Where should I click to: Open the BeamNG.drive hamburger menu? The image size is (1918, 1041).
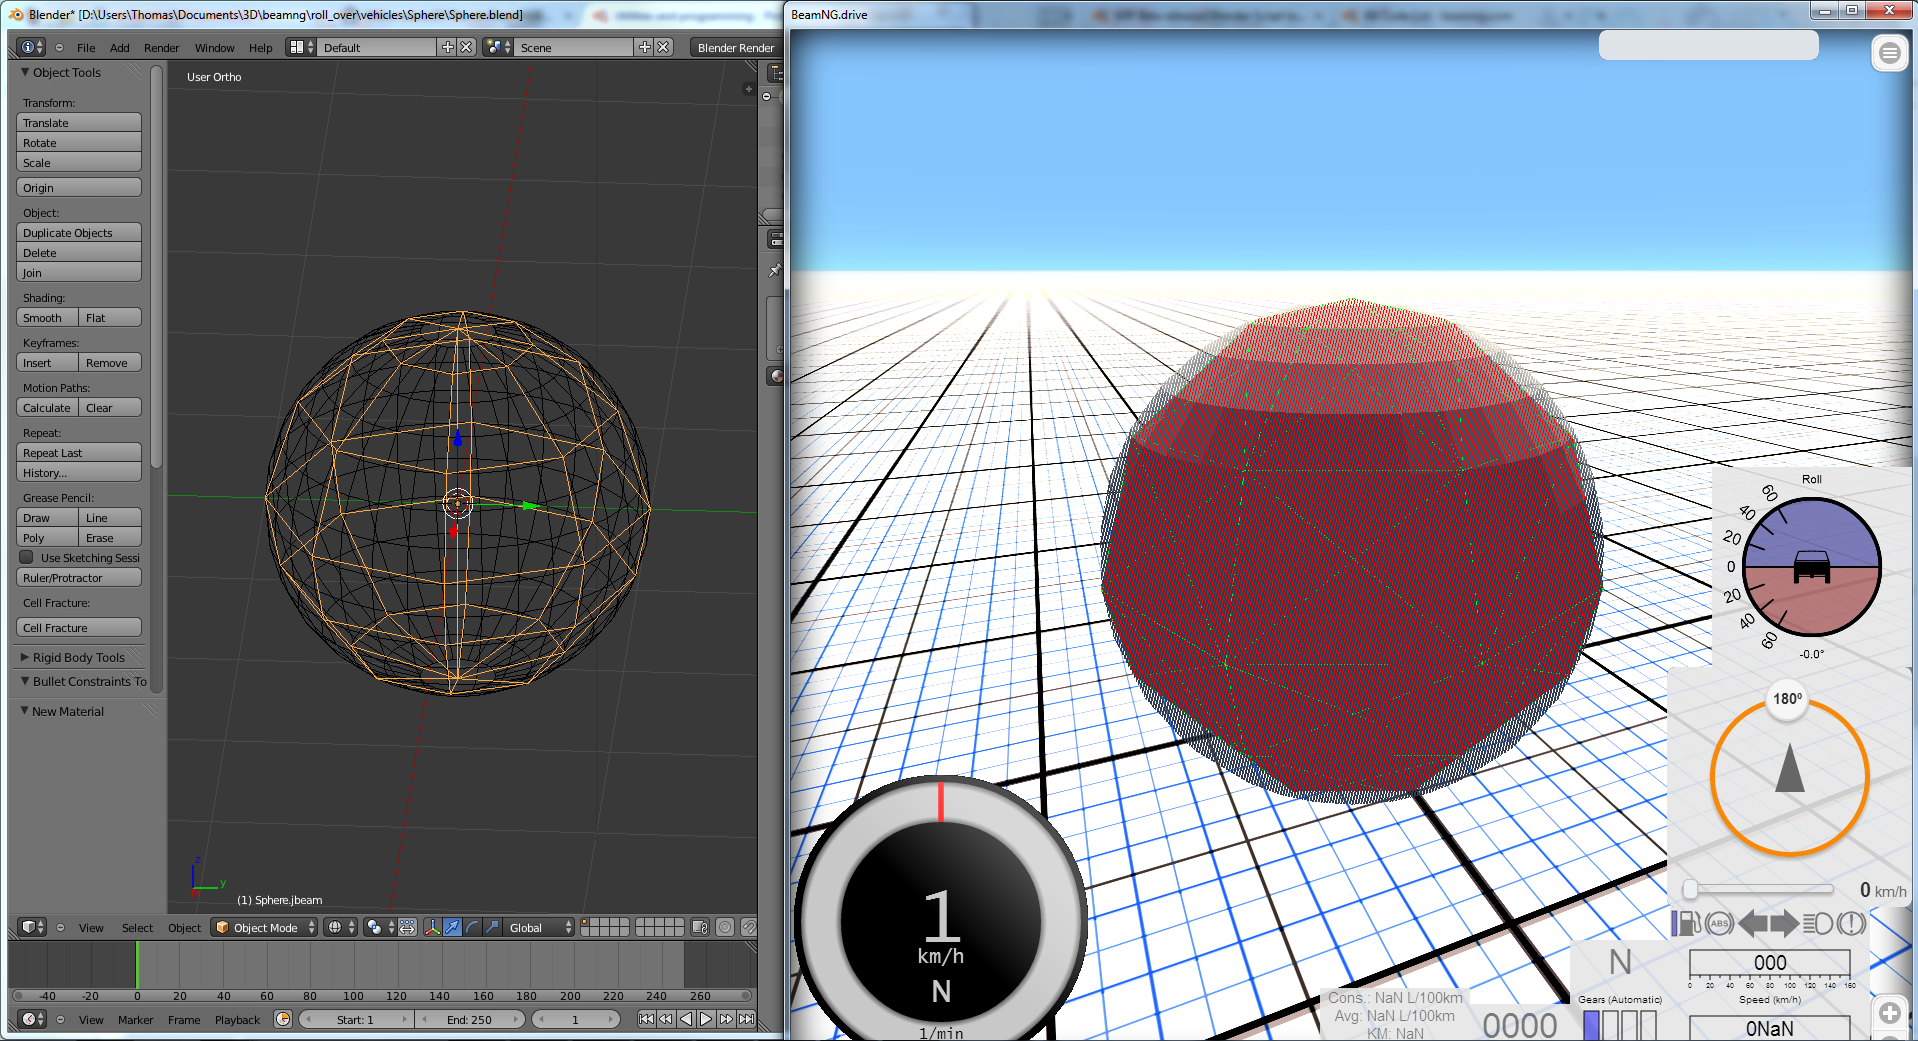pyautogui.click(x=1889, y=53)
